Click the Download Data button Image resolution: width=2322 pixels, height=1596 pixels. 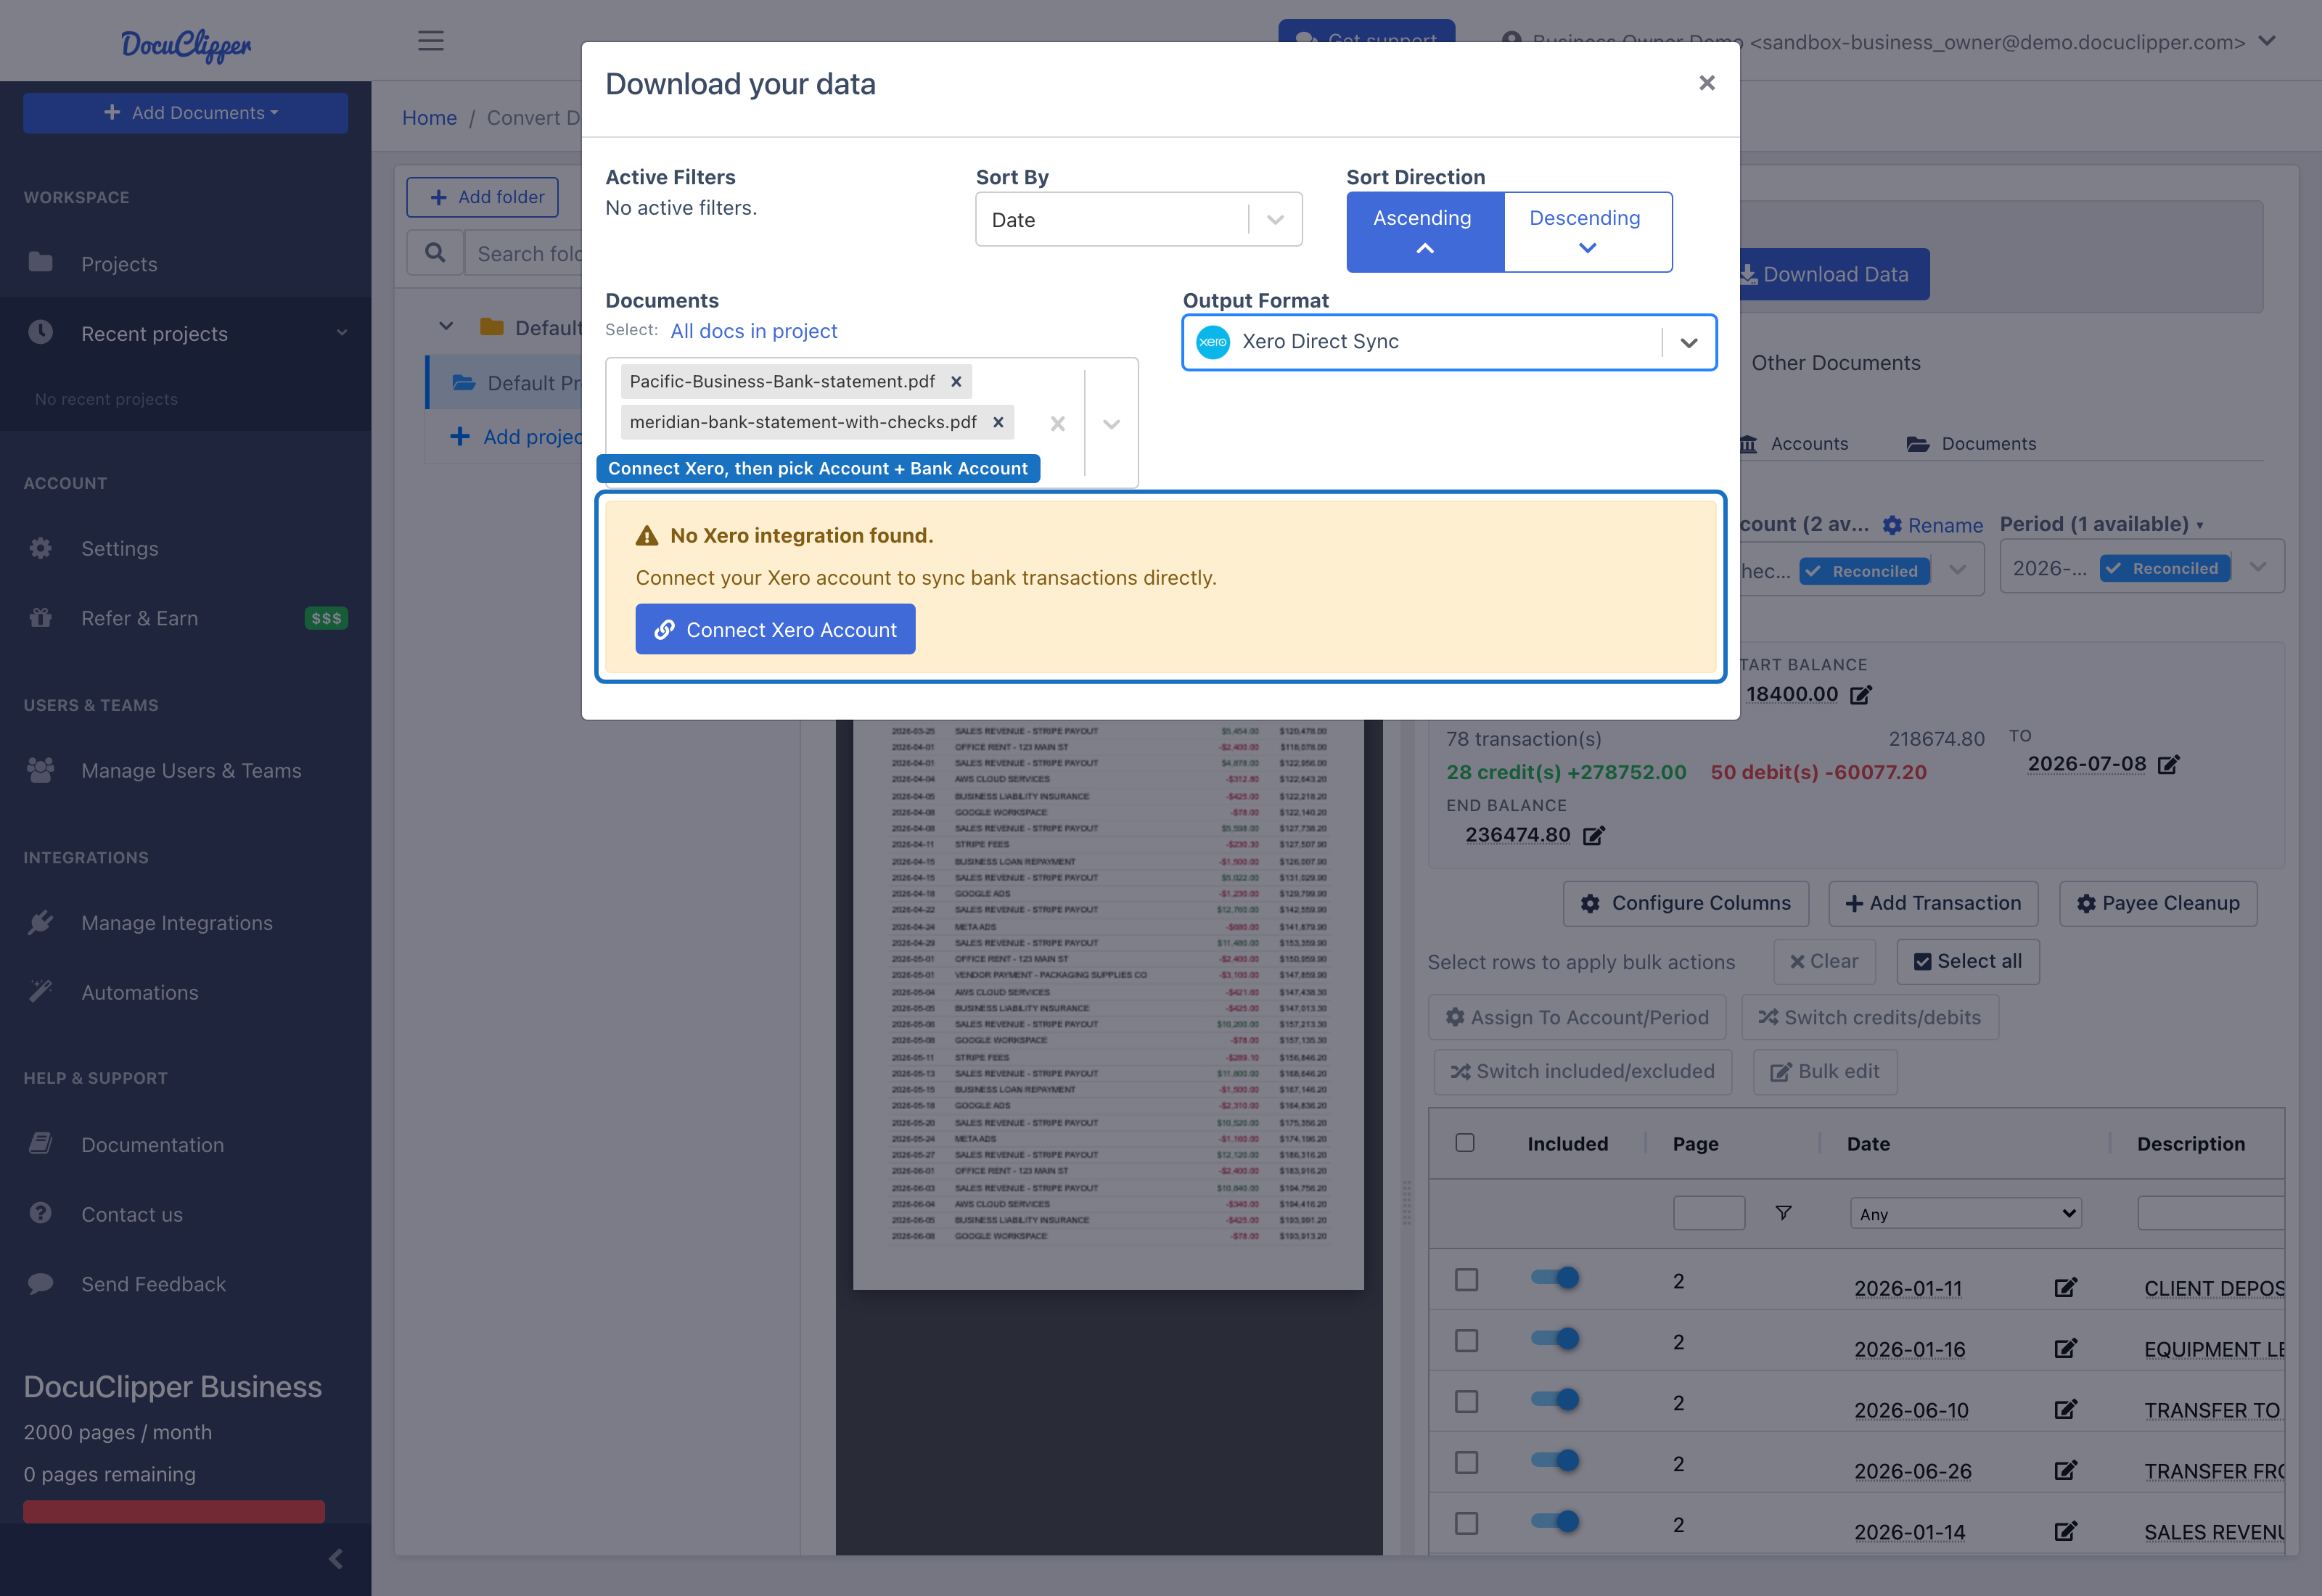(x=1827, y=274)
